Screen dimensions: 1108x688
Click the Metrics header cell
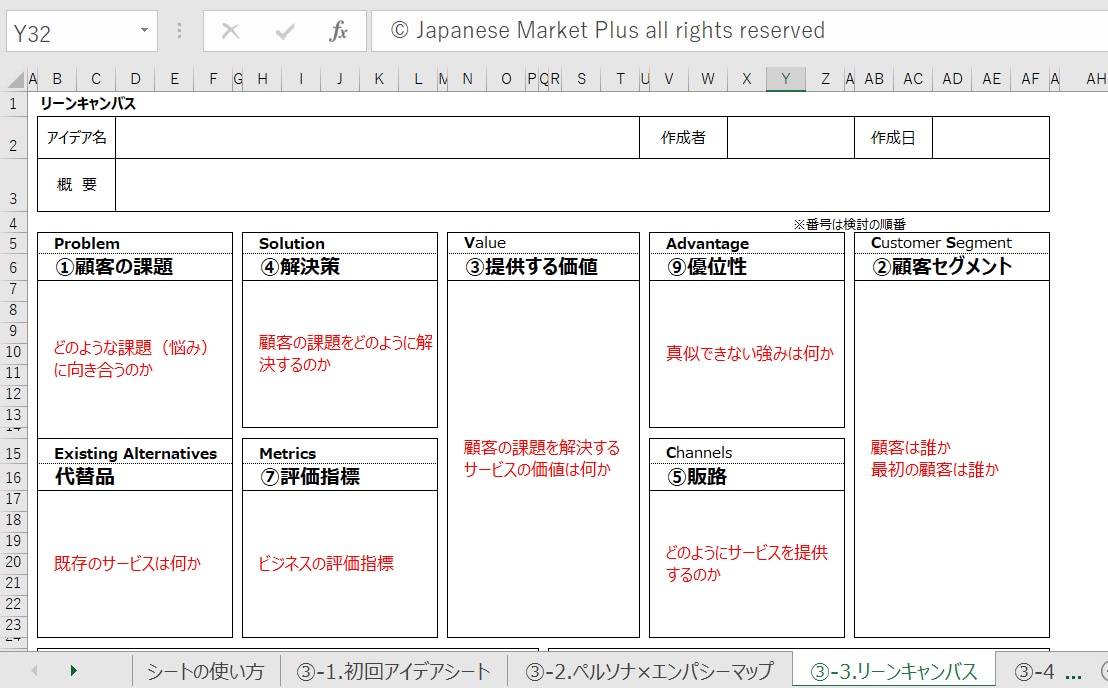(340, 453)
